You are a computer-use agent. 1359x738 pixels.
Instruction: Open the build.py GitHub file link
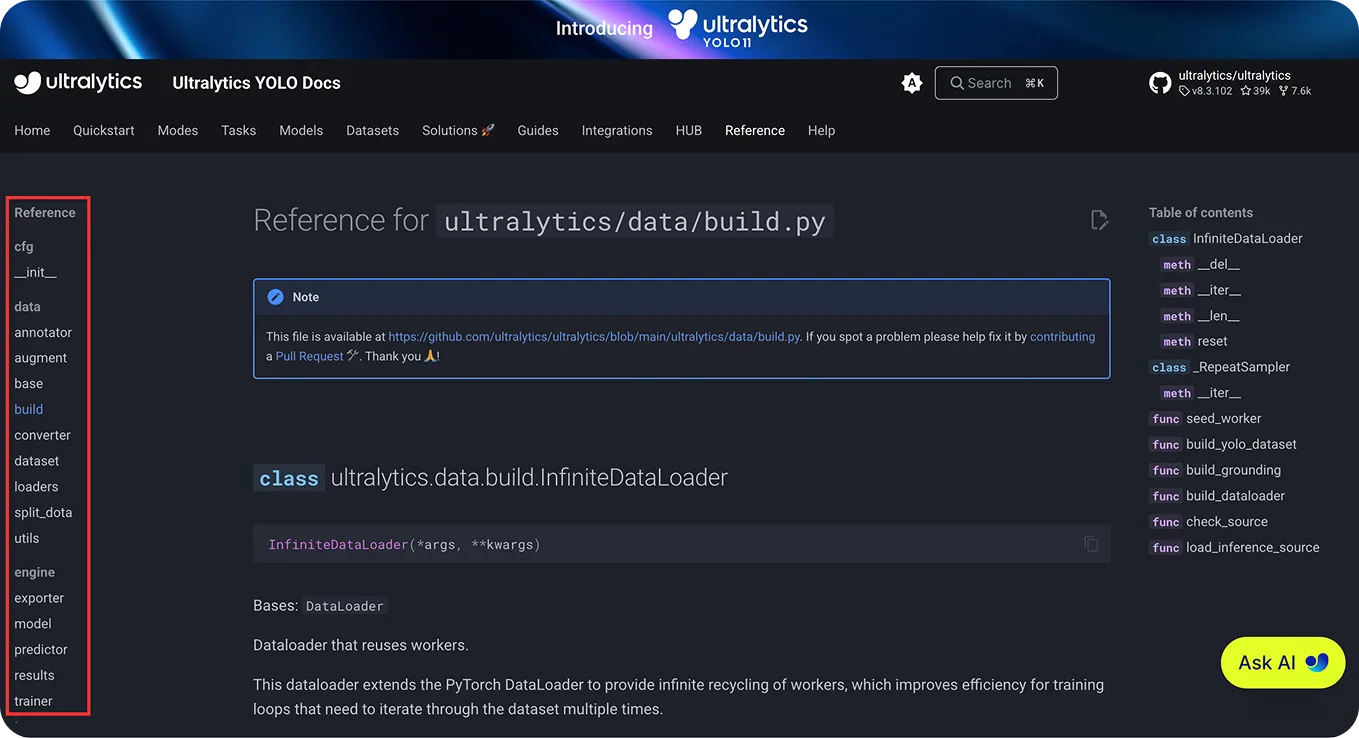coord(594,337)
